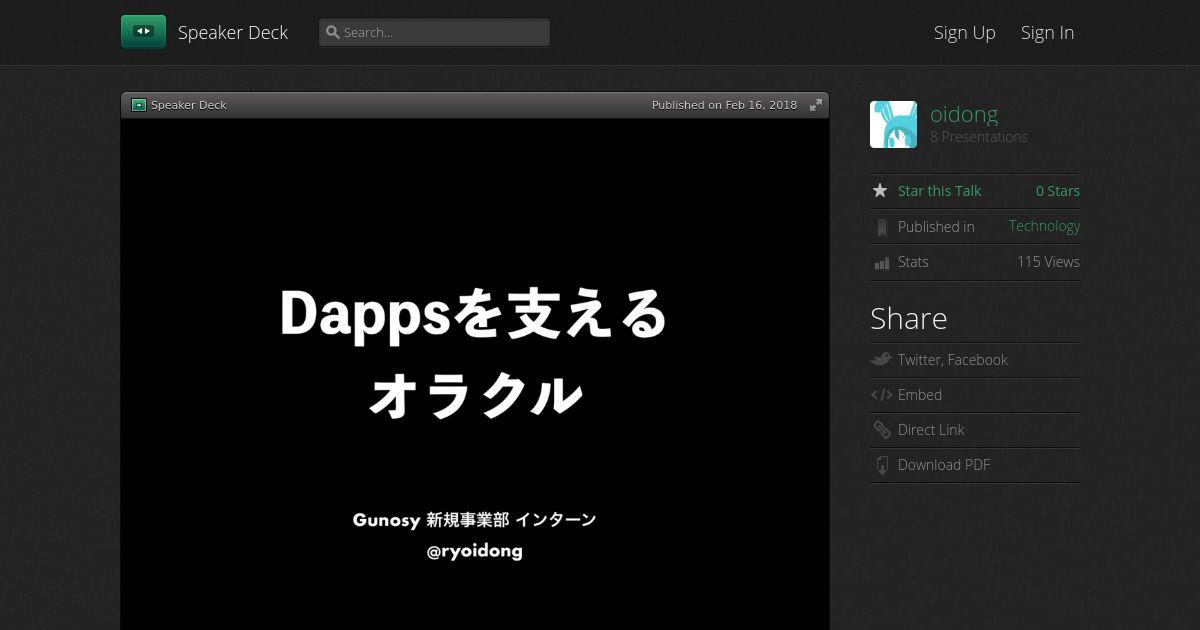The image size is (1200, 630).
Task: Click the embed code brackets icon
Action: [881, 395]
